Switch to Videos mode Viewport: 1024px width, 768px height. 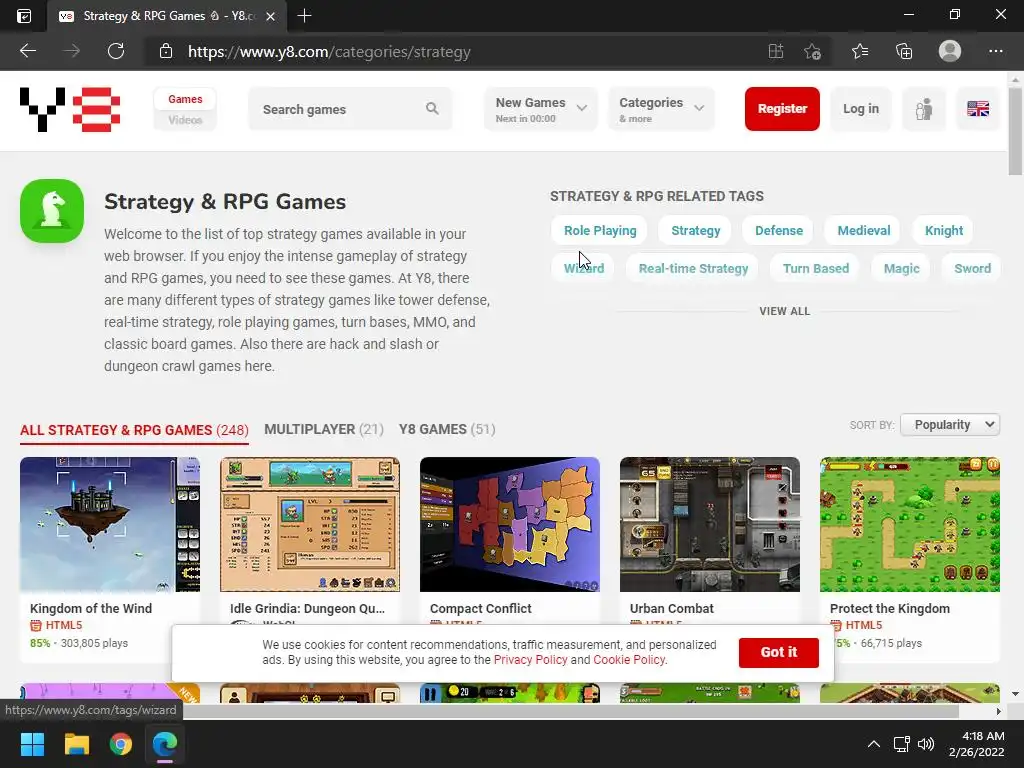tap(185, 120)
